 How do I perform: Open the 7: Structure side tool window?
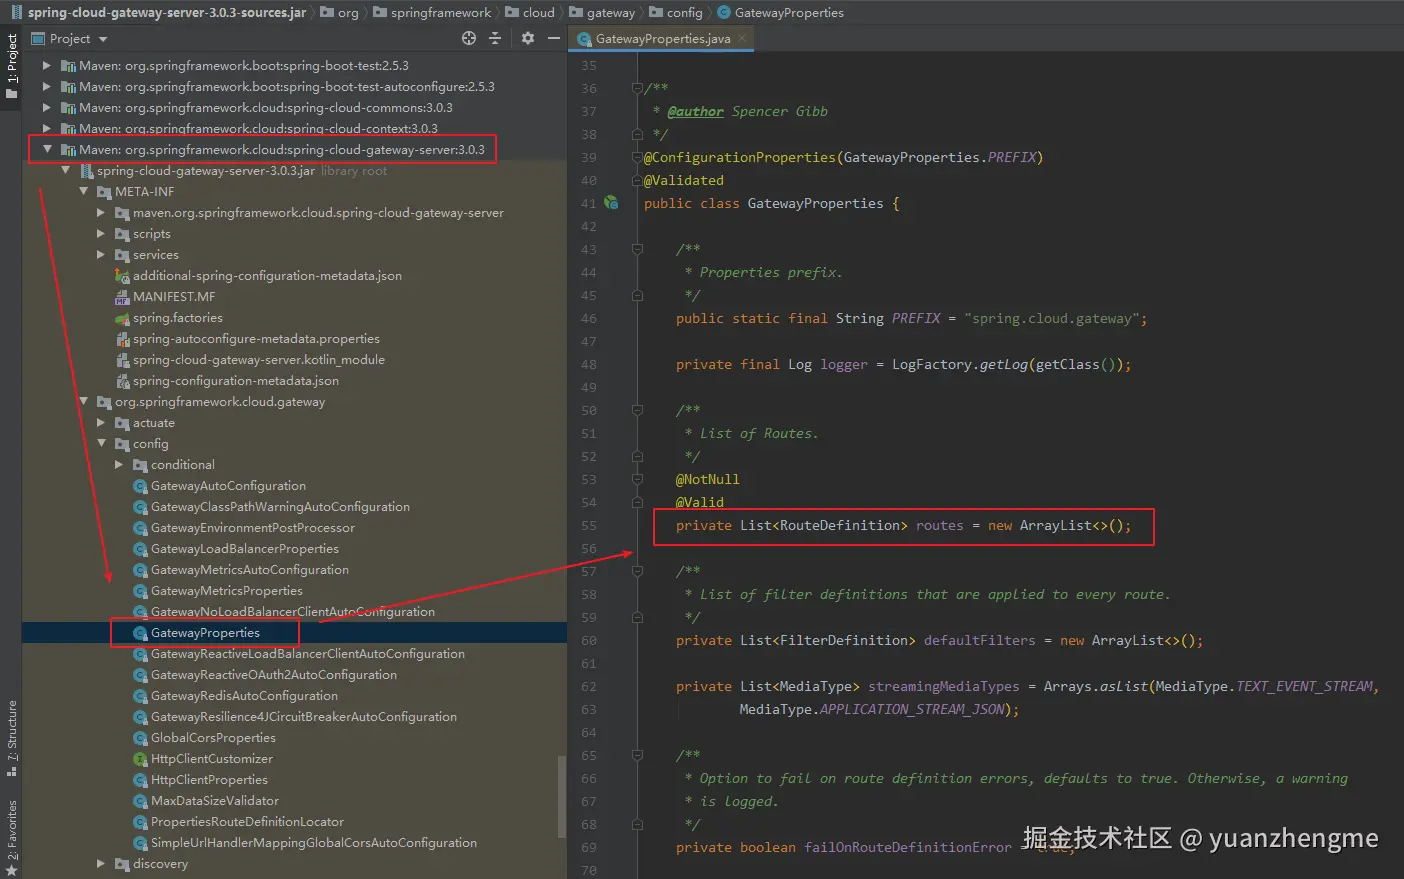pos(11,738)
